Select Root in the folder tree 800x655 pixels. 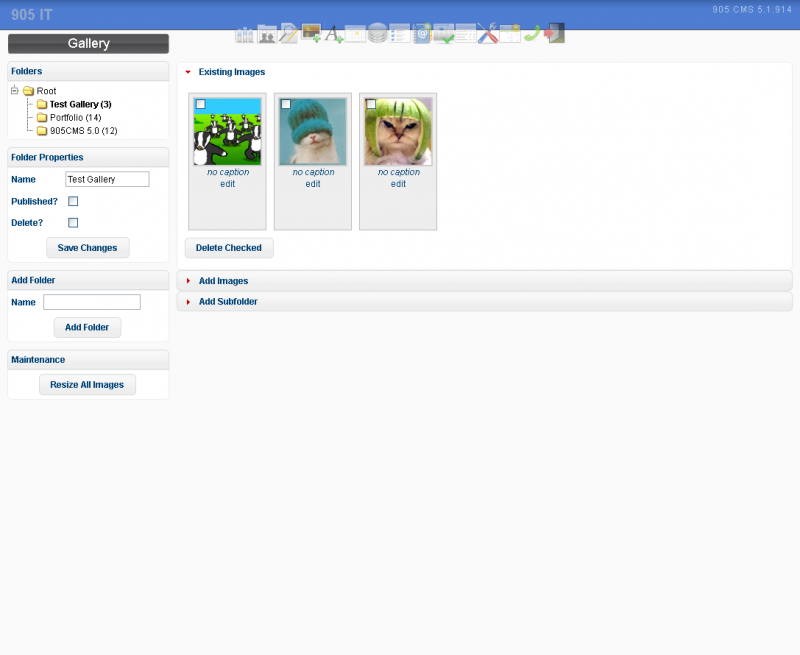click(46, 91)
